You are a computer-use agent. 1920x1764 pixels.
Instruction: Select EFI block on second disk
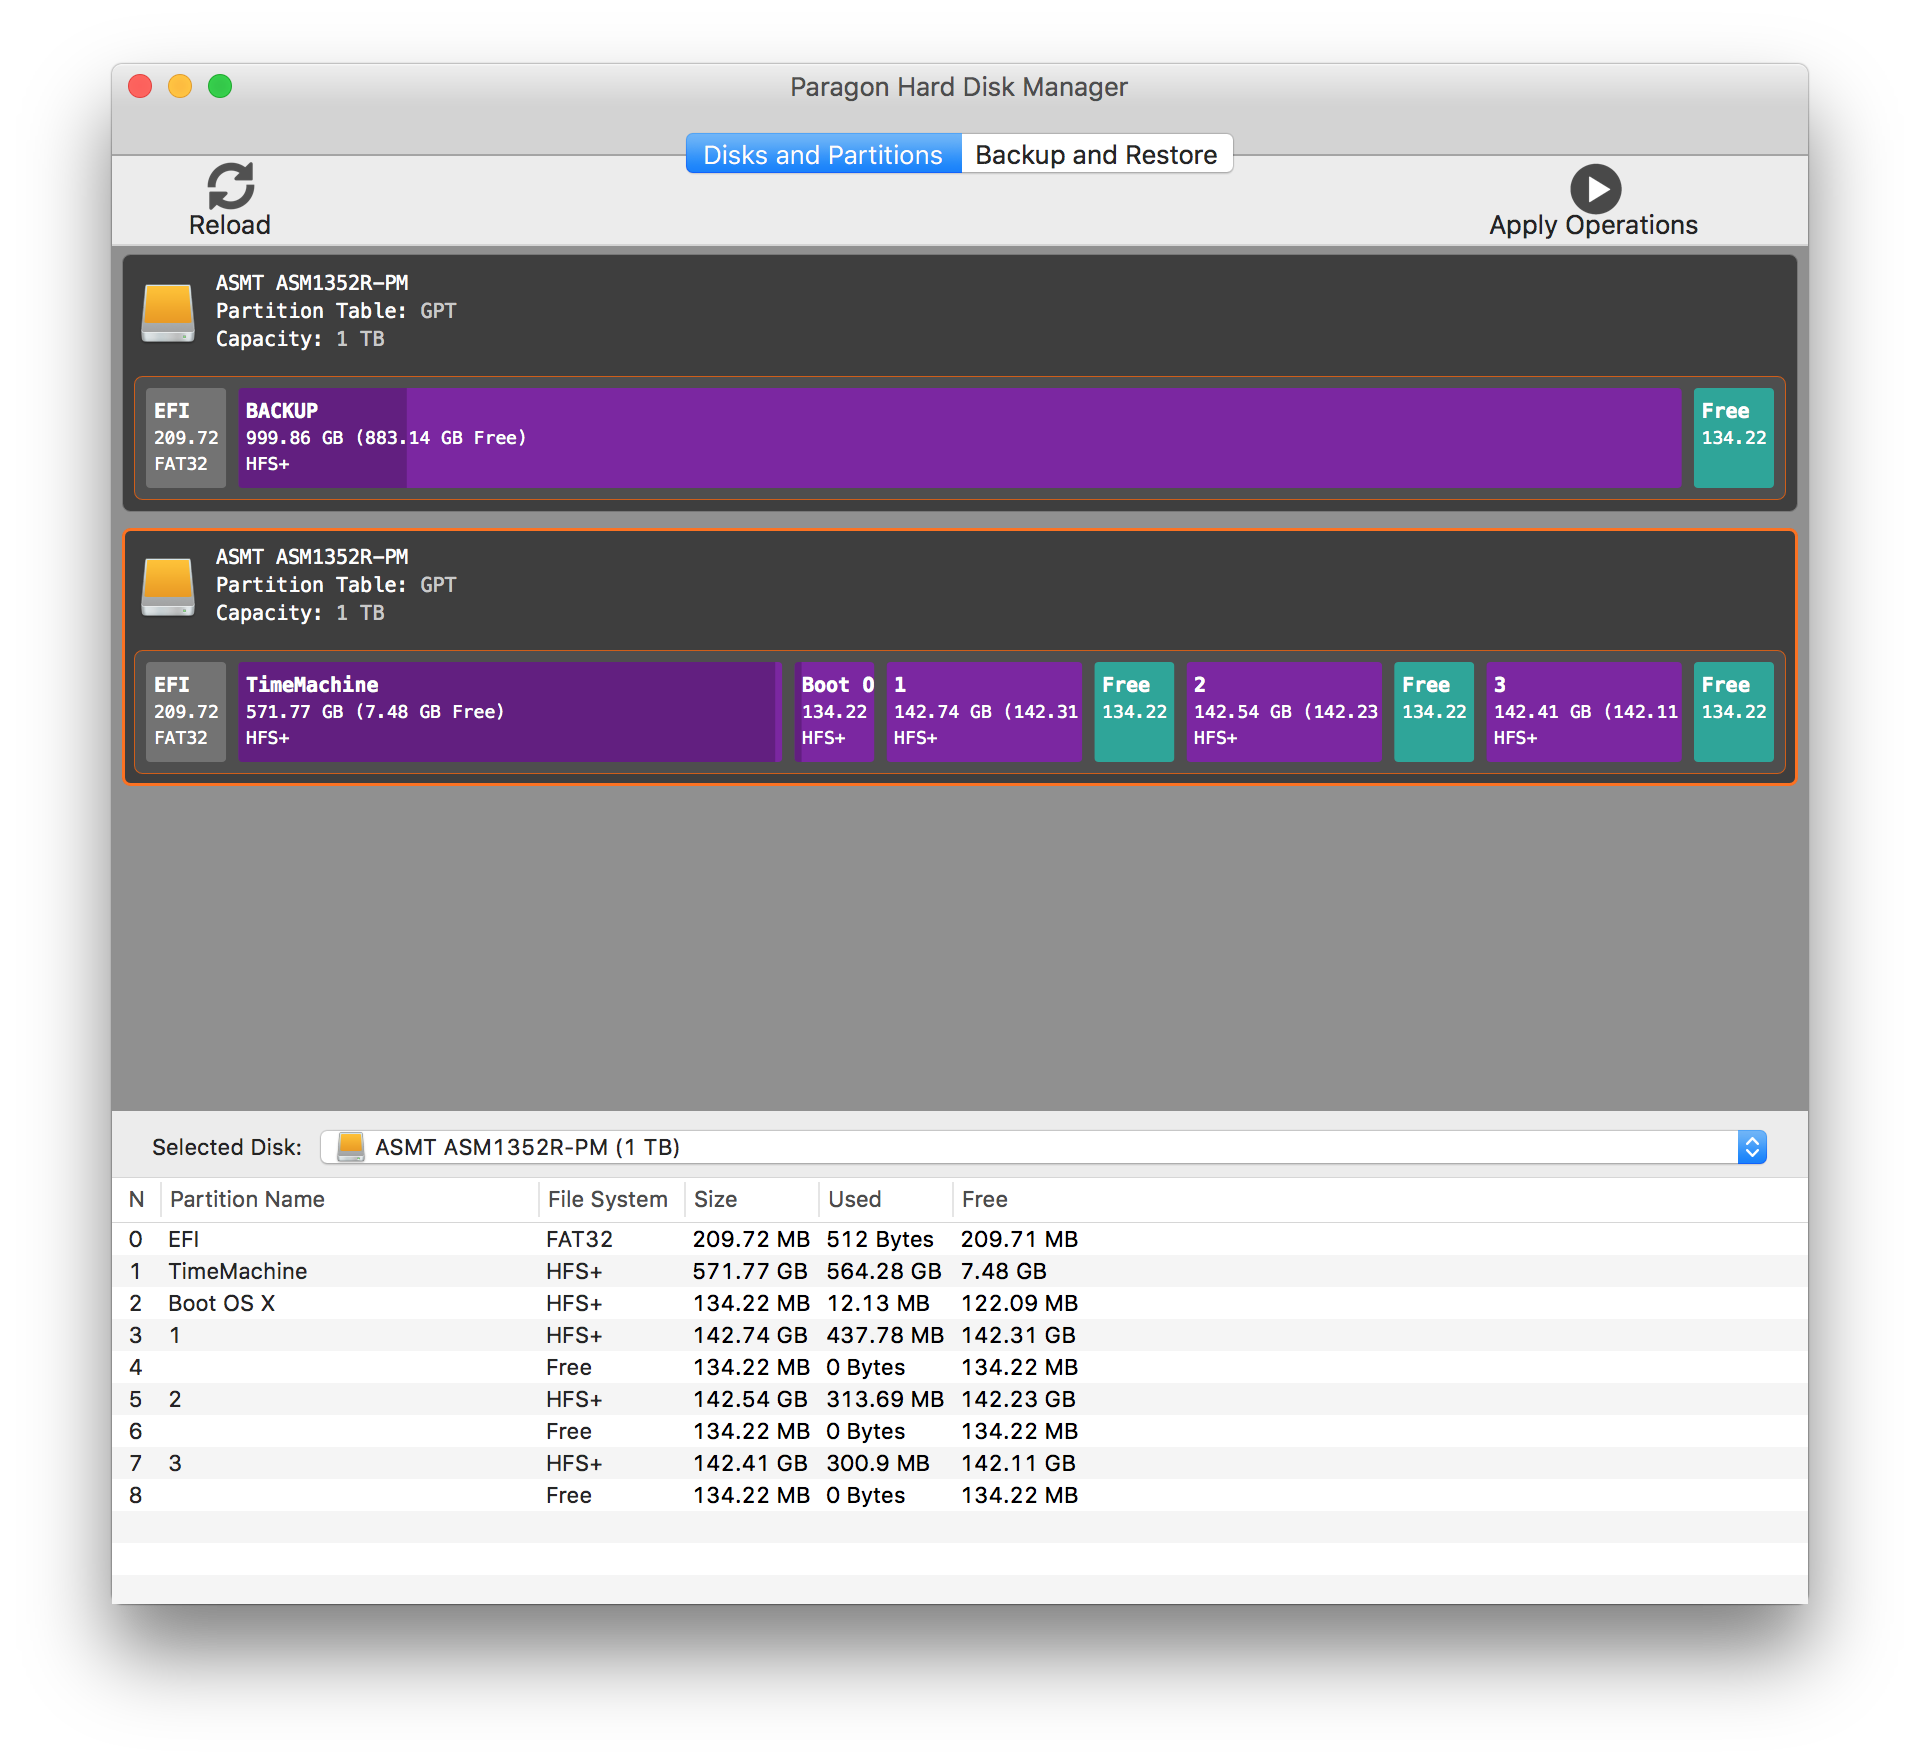[x=186, y=712]
